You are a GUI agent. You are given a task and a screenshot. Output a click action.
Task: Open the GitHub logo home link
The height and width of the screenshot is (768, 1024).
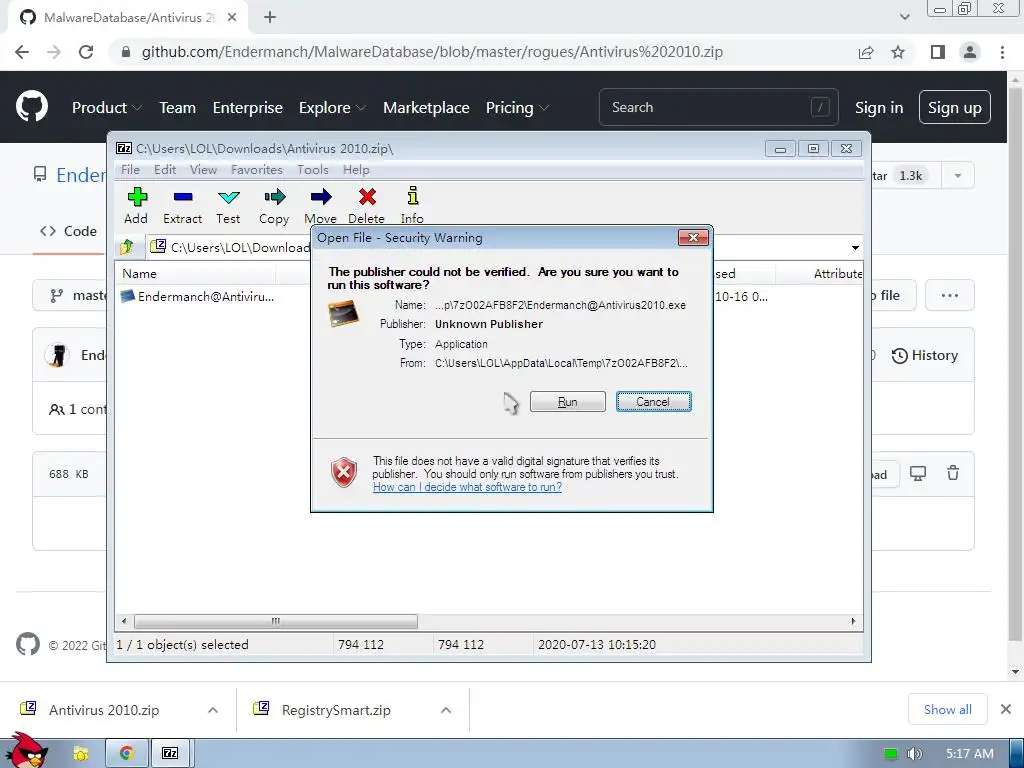click(31, 107)
